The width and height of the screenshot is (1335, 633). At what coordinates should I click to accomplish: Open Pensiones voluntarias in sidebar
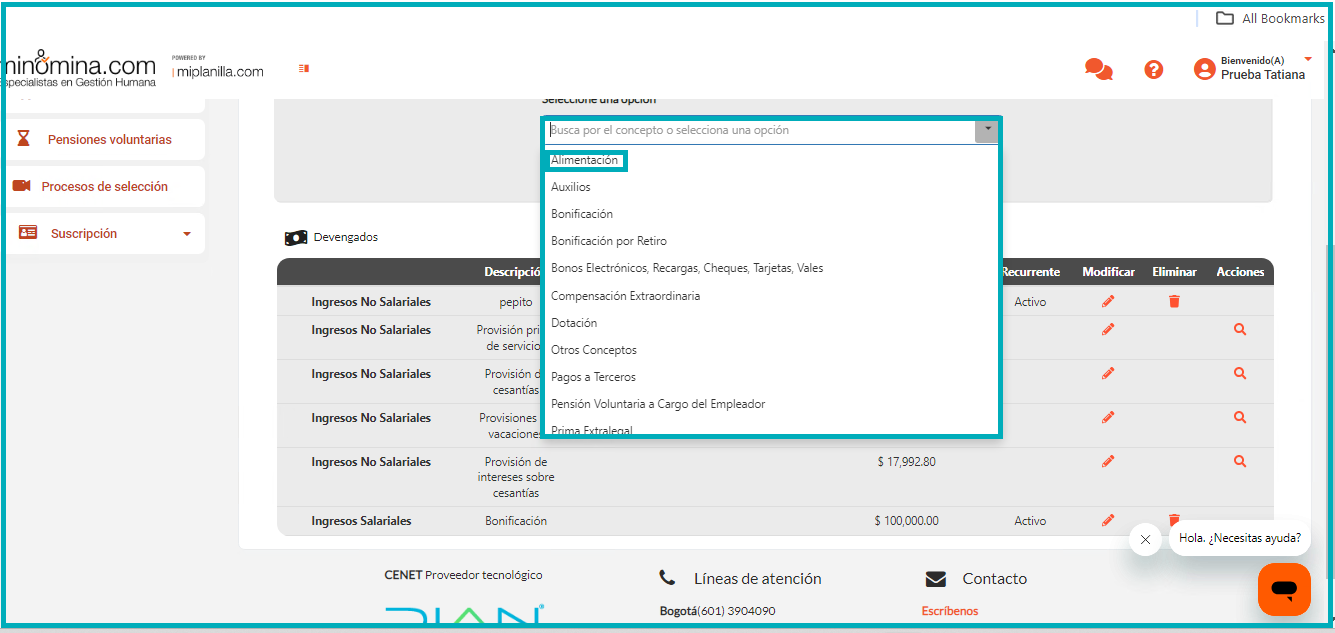pos(109,139)
